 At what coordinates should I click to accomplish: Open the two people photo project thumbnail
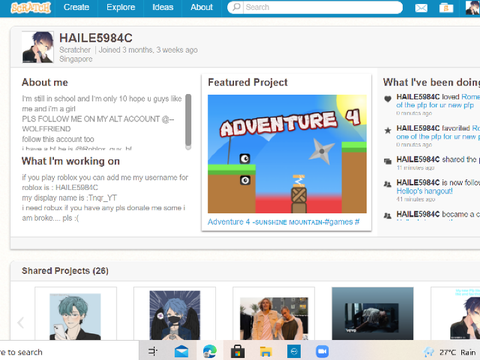tap(274, 318)
